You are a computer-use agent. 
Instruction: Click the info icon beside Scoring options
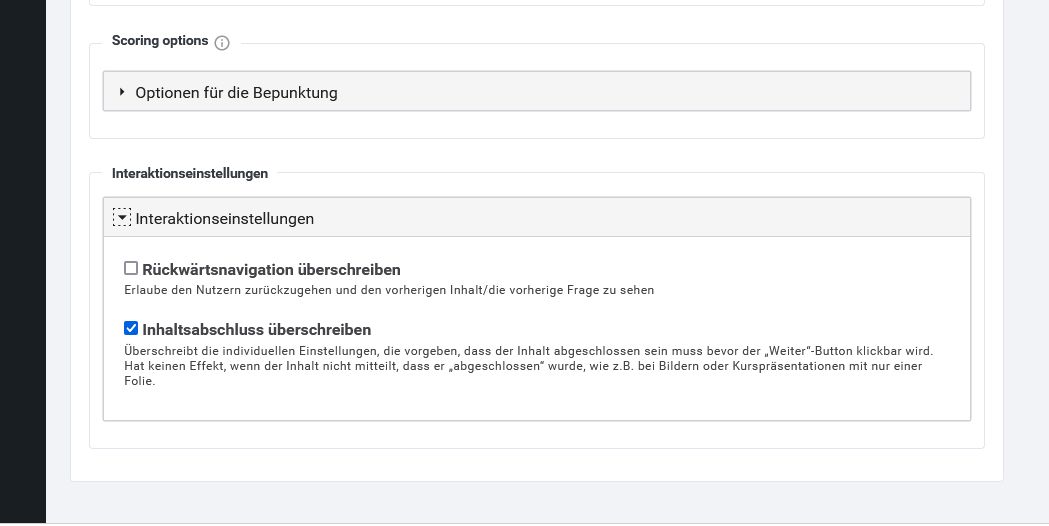click(x=221, y=43)
